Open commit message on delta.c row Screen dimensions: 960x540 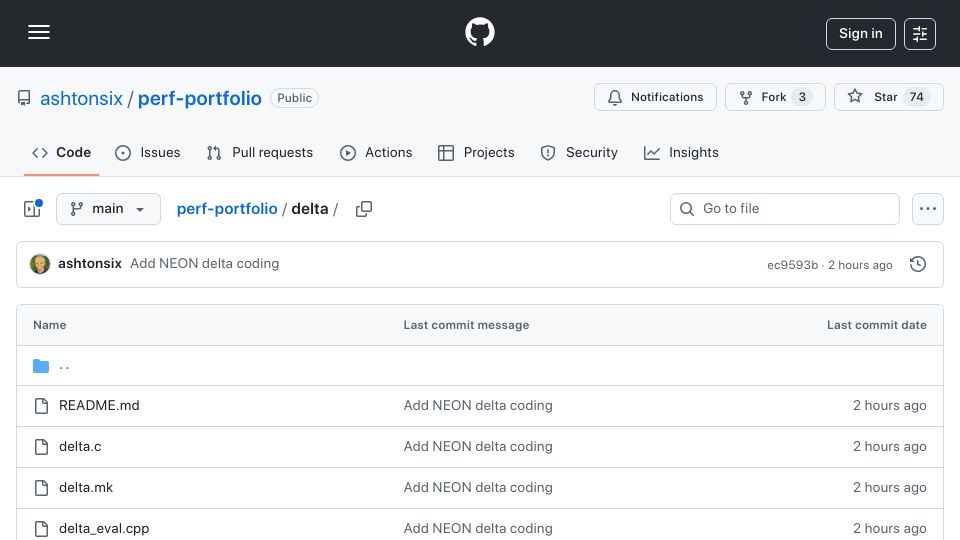[x=478, y=446]
